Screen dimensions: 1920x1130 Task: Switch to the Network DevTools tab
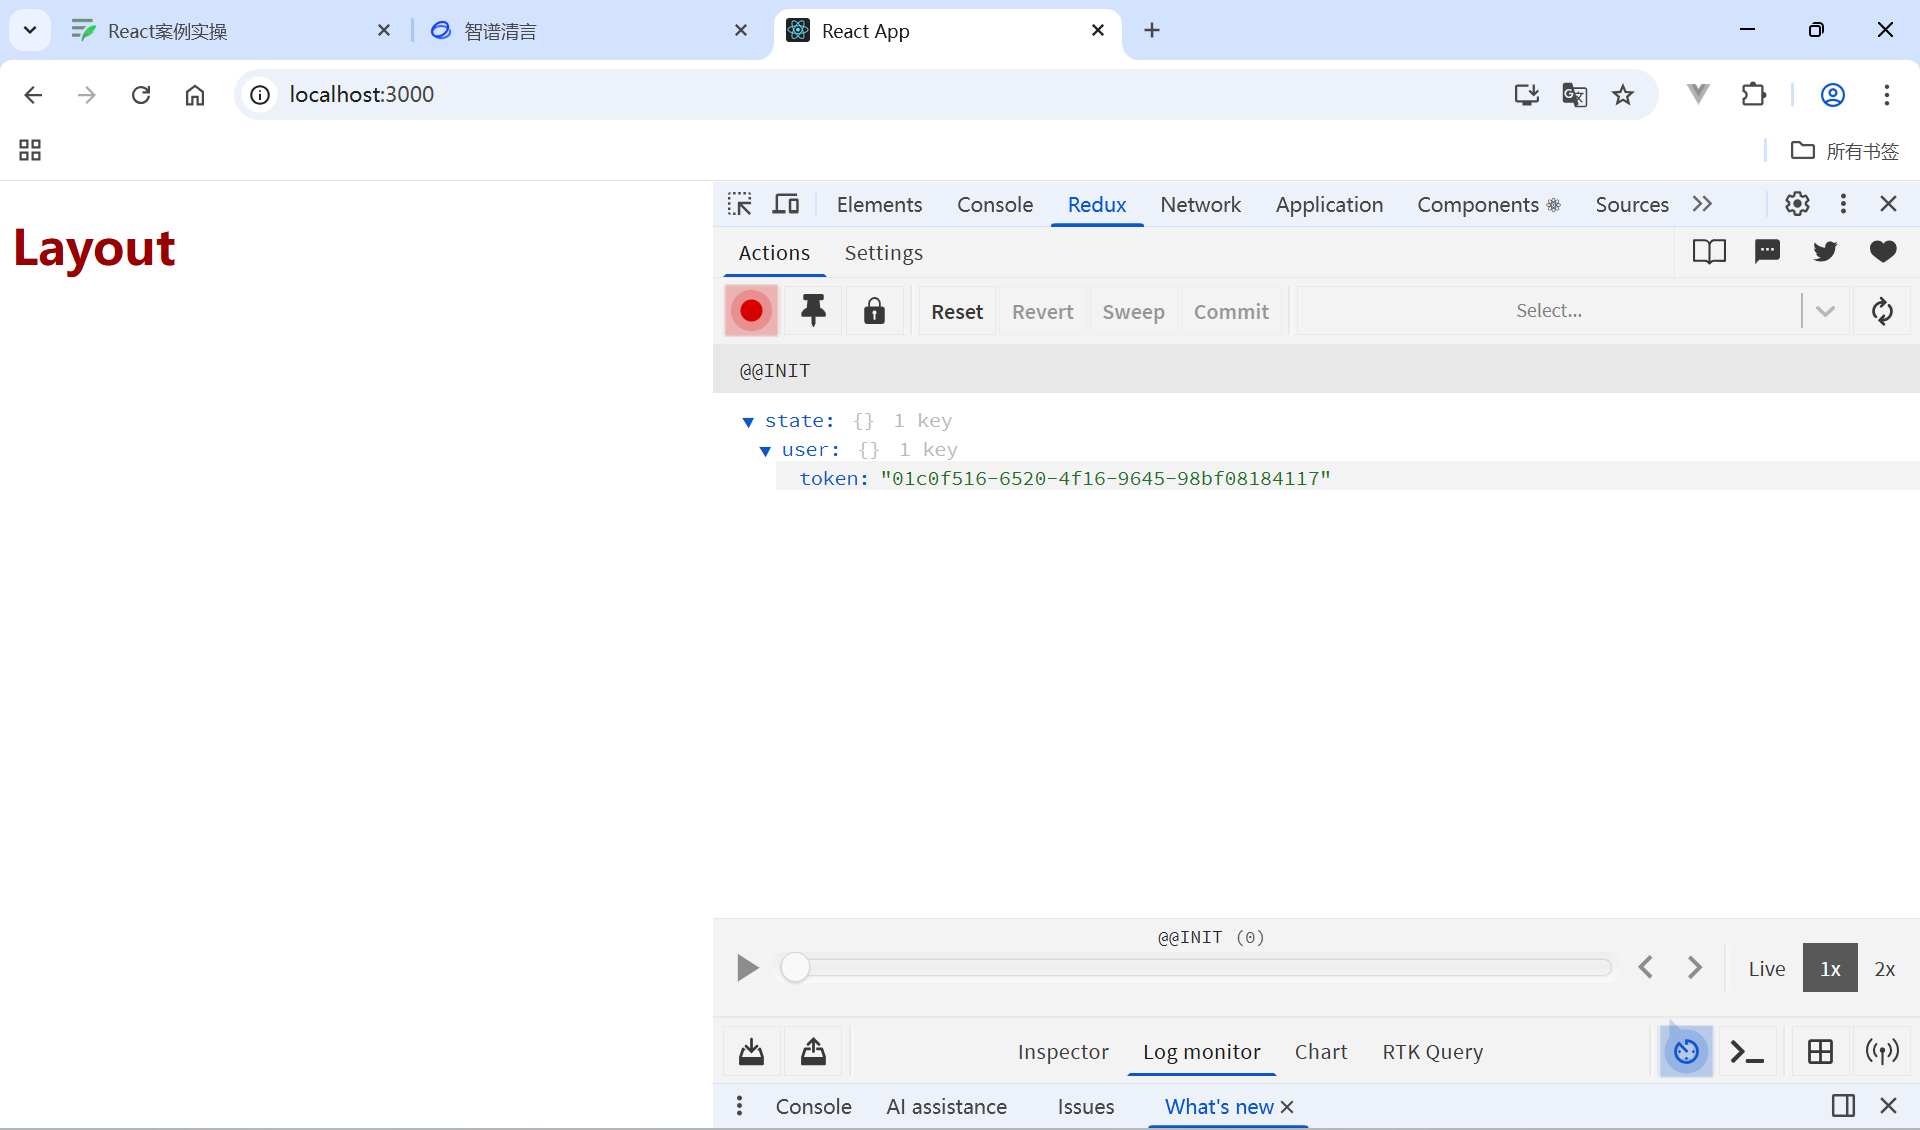[1200, 204]
